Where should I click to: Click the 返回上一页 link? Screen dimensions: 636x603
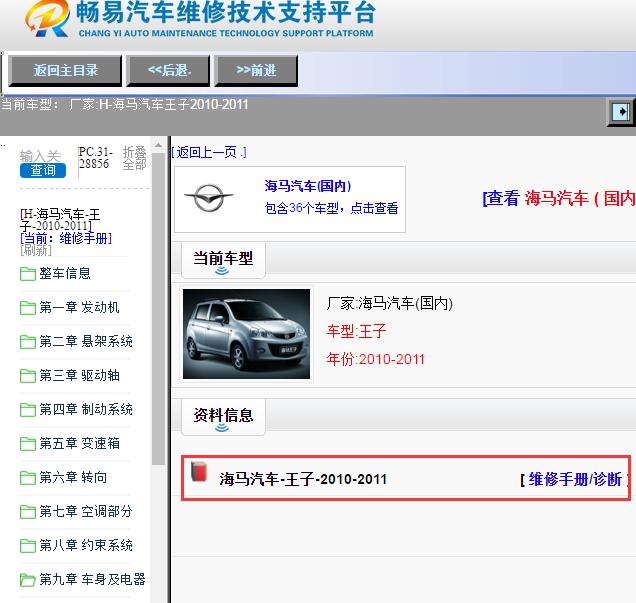pos(209,152)
